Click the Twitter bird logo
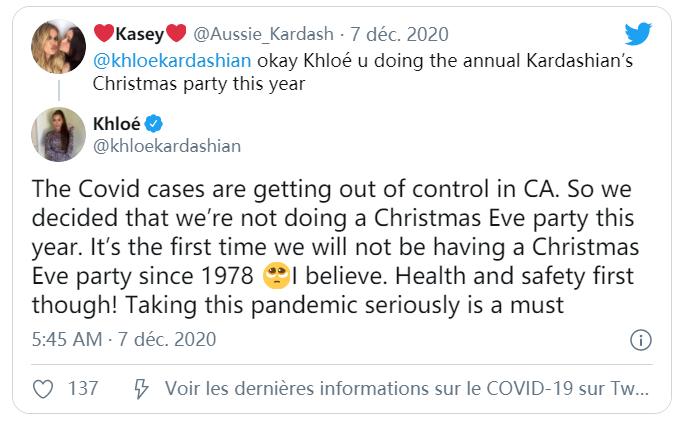Viewport: 688px width, 426px height. click(x=638, y=34)
